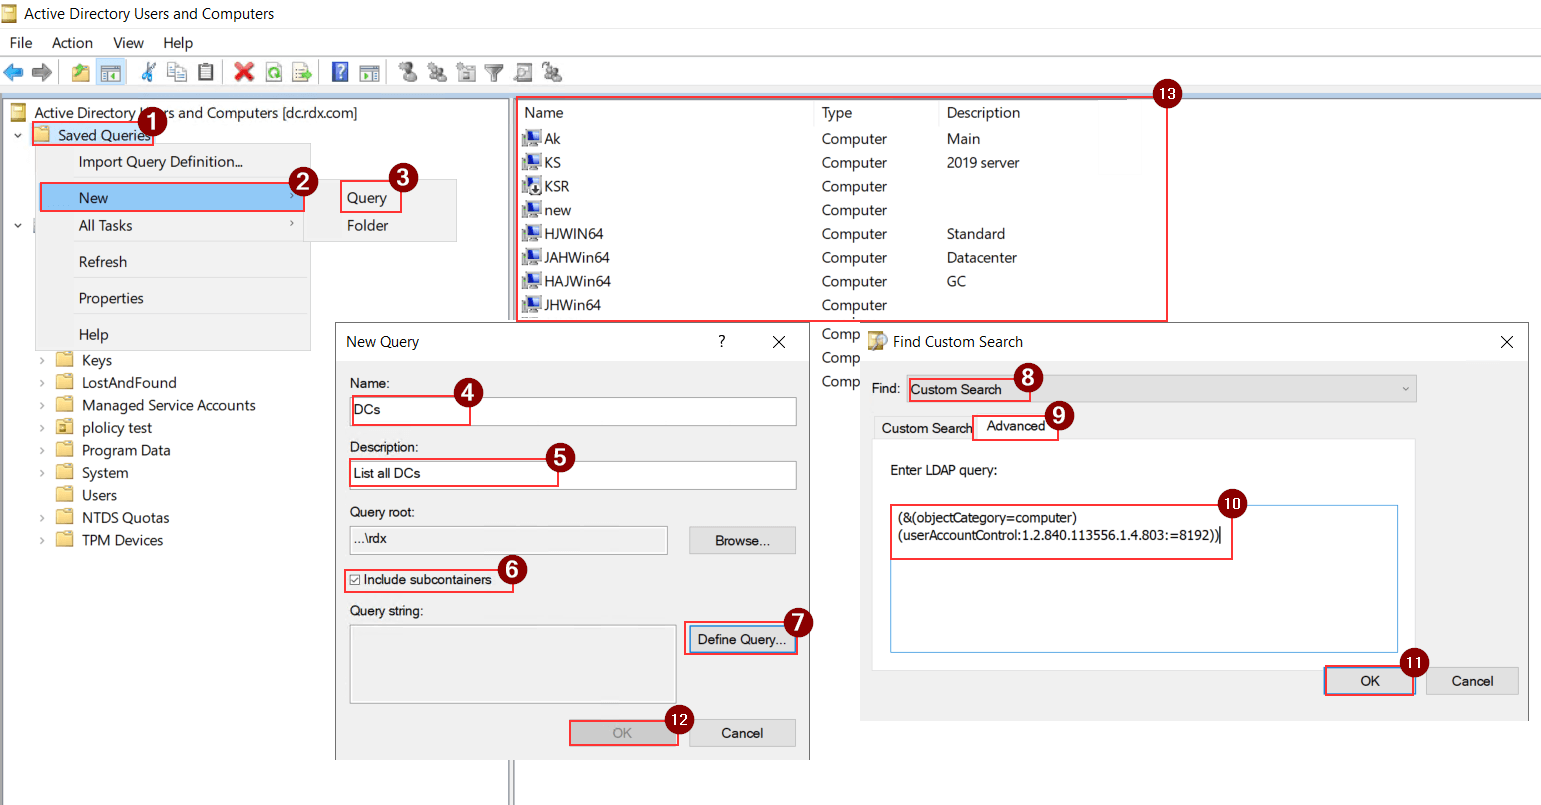Click the Add members to group icon
1541x805 pixels.
point(552,72)
